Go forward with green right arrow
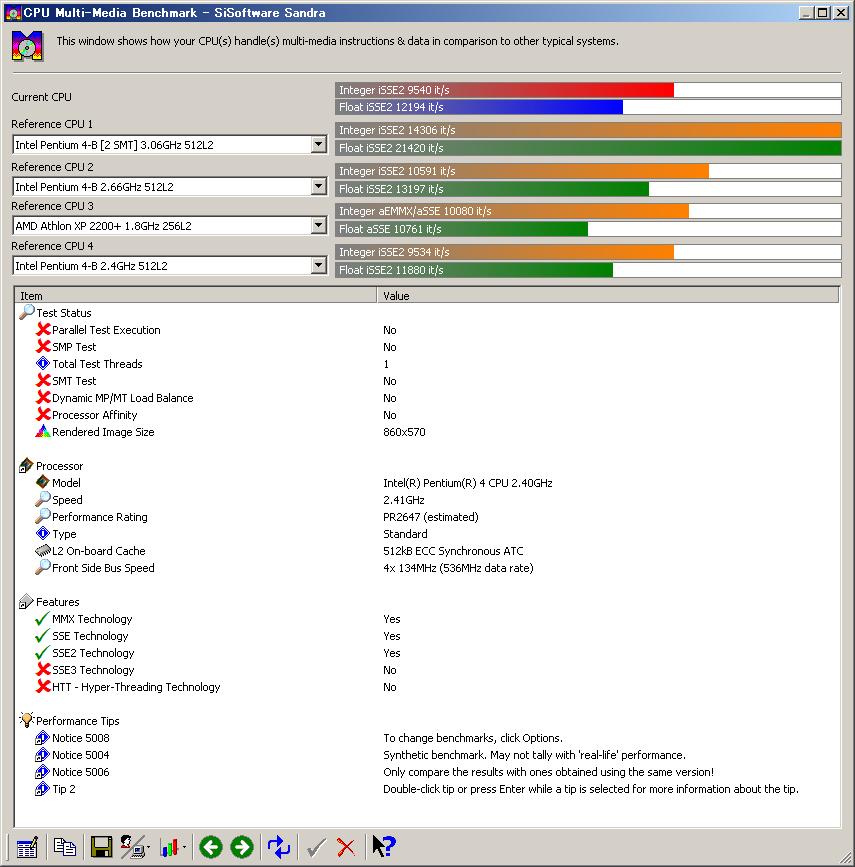The image size is (855, 867). 242,847
